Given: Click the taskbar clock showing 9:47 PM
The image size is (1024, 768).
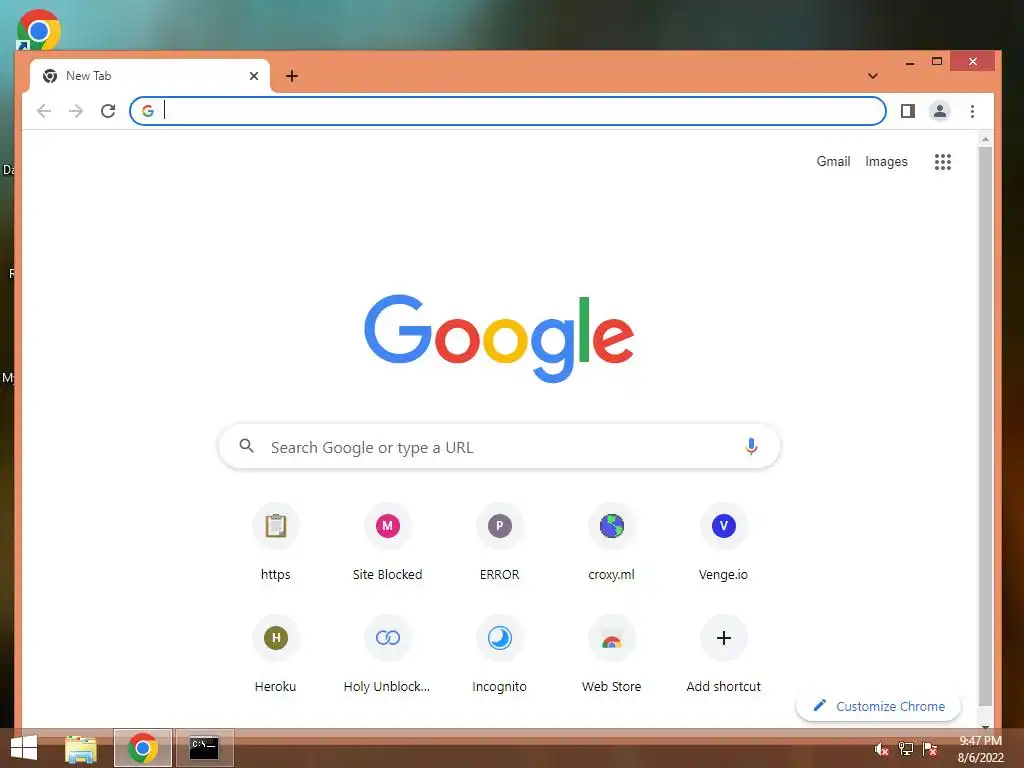Looking at the screenshot, I should [x=980, y=749].
